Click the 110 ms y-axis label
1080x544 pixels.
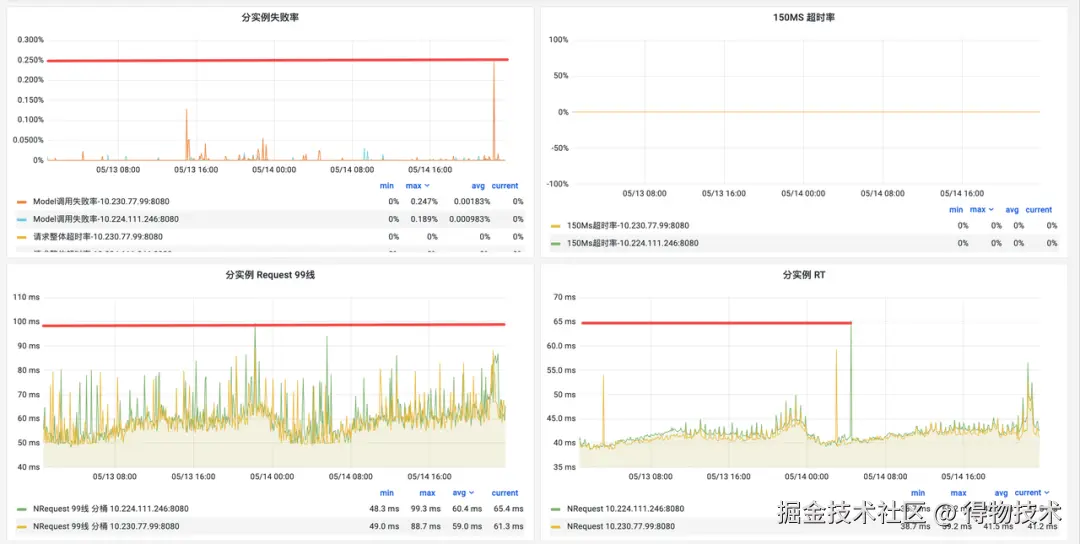pyautogui.click(x=28, y=297)
